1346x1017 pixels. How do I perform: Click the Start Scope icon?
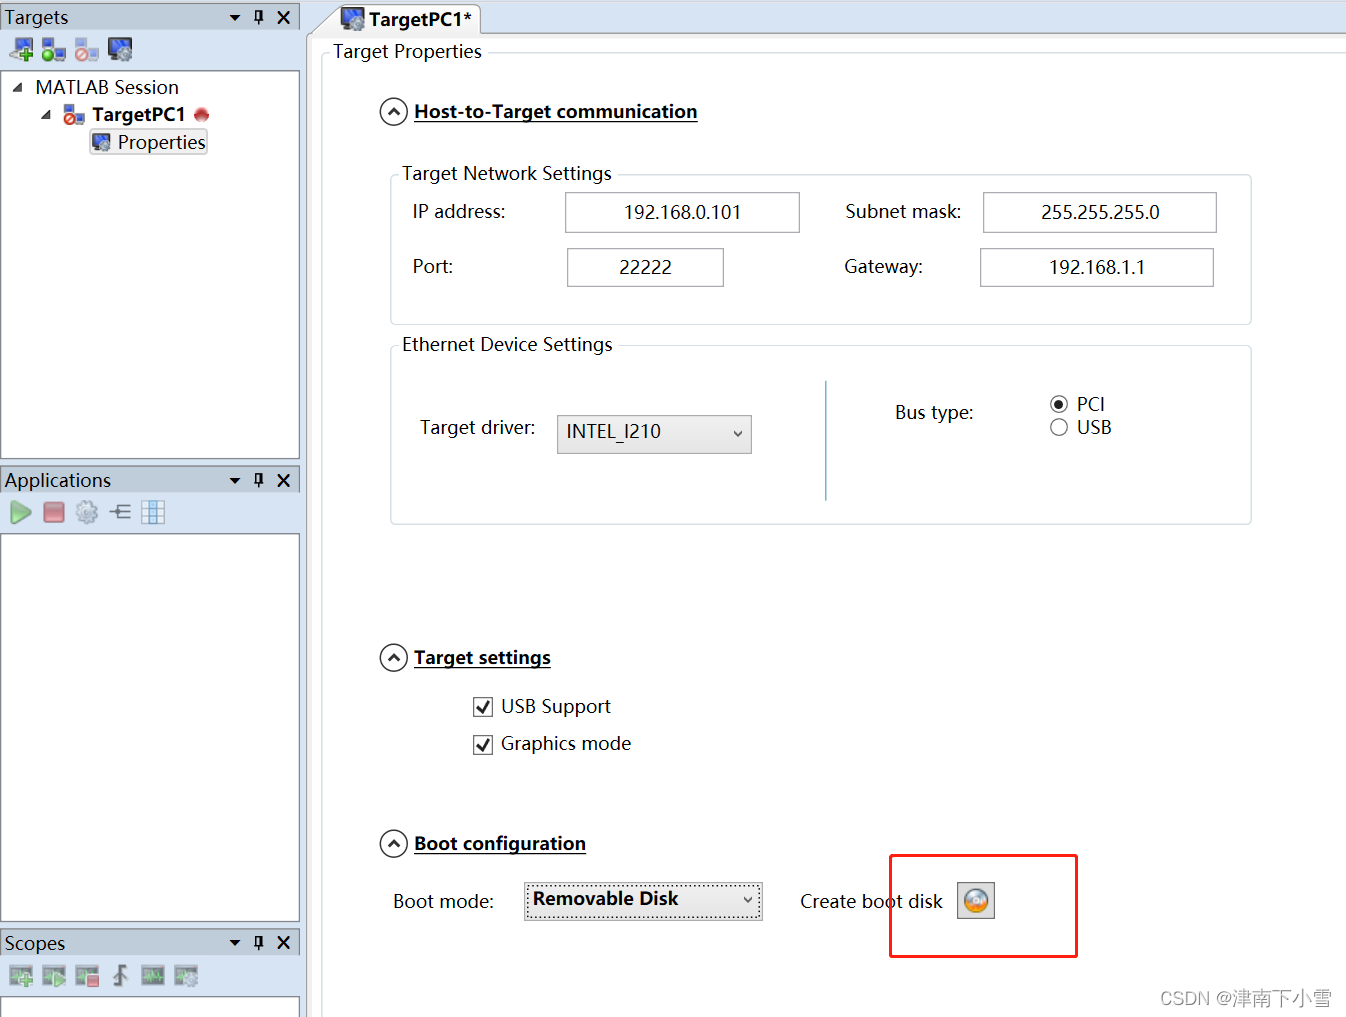pyautogui.click(x=53, y=975)
